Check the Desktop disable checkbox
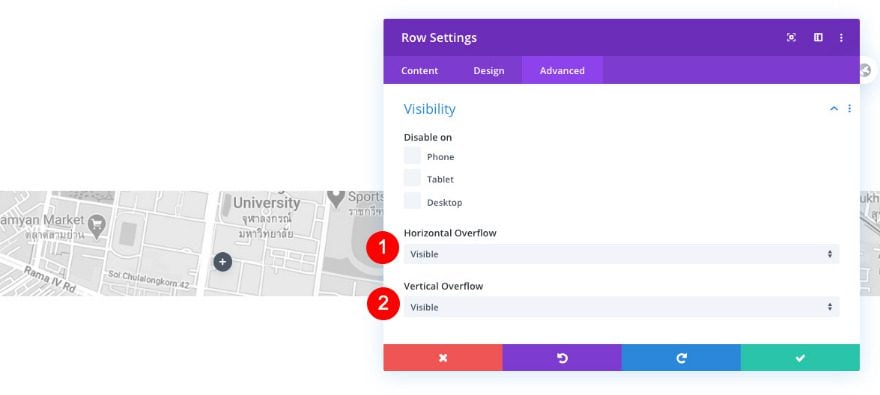 click(x=412, y=201)
